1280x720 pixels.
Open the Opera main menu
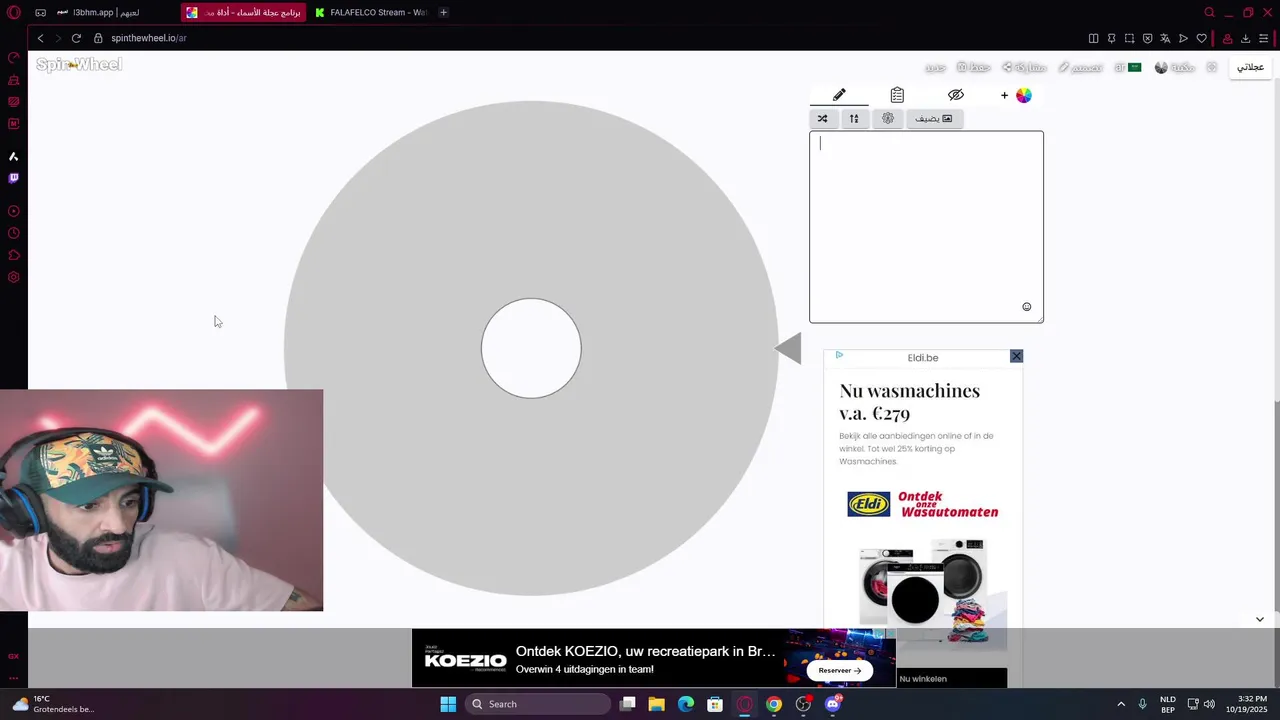tap(14, 12)
